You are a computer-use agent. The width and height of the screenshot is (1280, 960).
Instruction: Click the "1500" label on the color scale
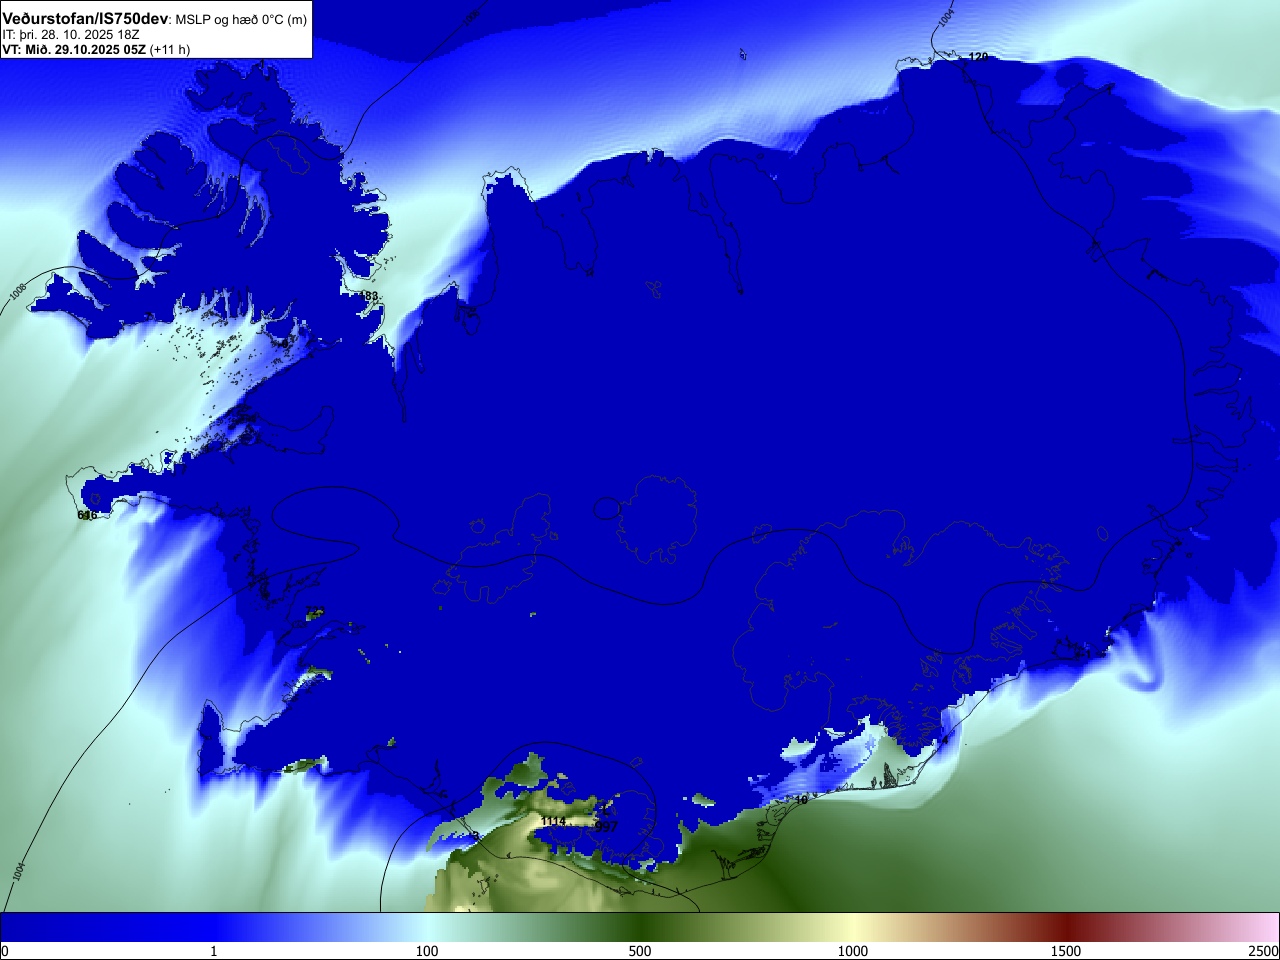[x=1066, y=951]
